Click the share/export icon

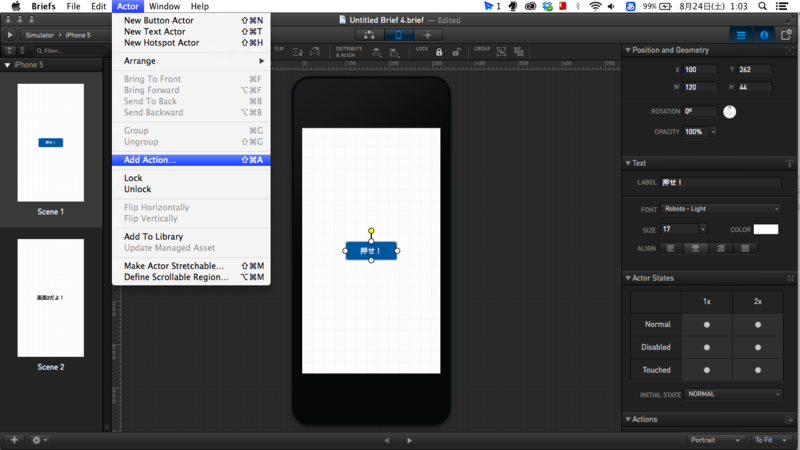tap(786, 35)
